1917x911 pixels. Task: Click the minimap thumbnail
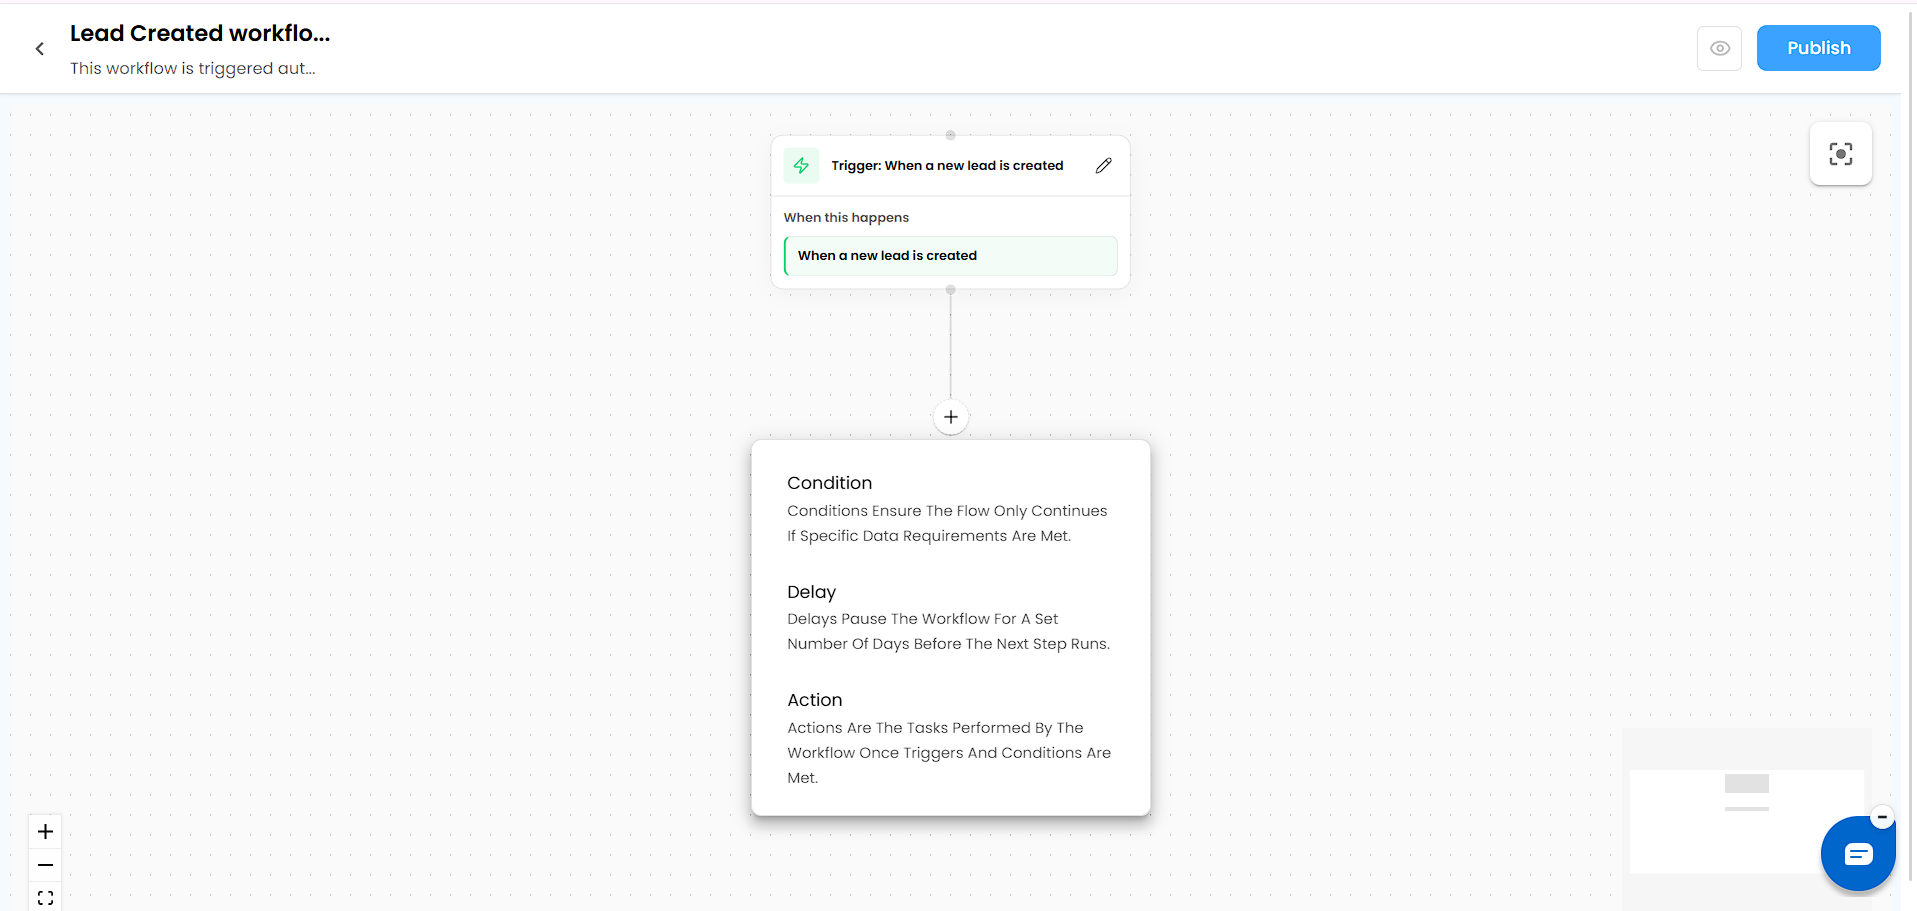[1746, 819]
